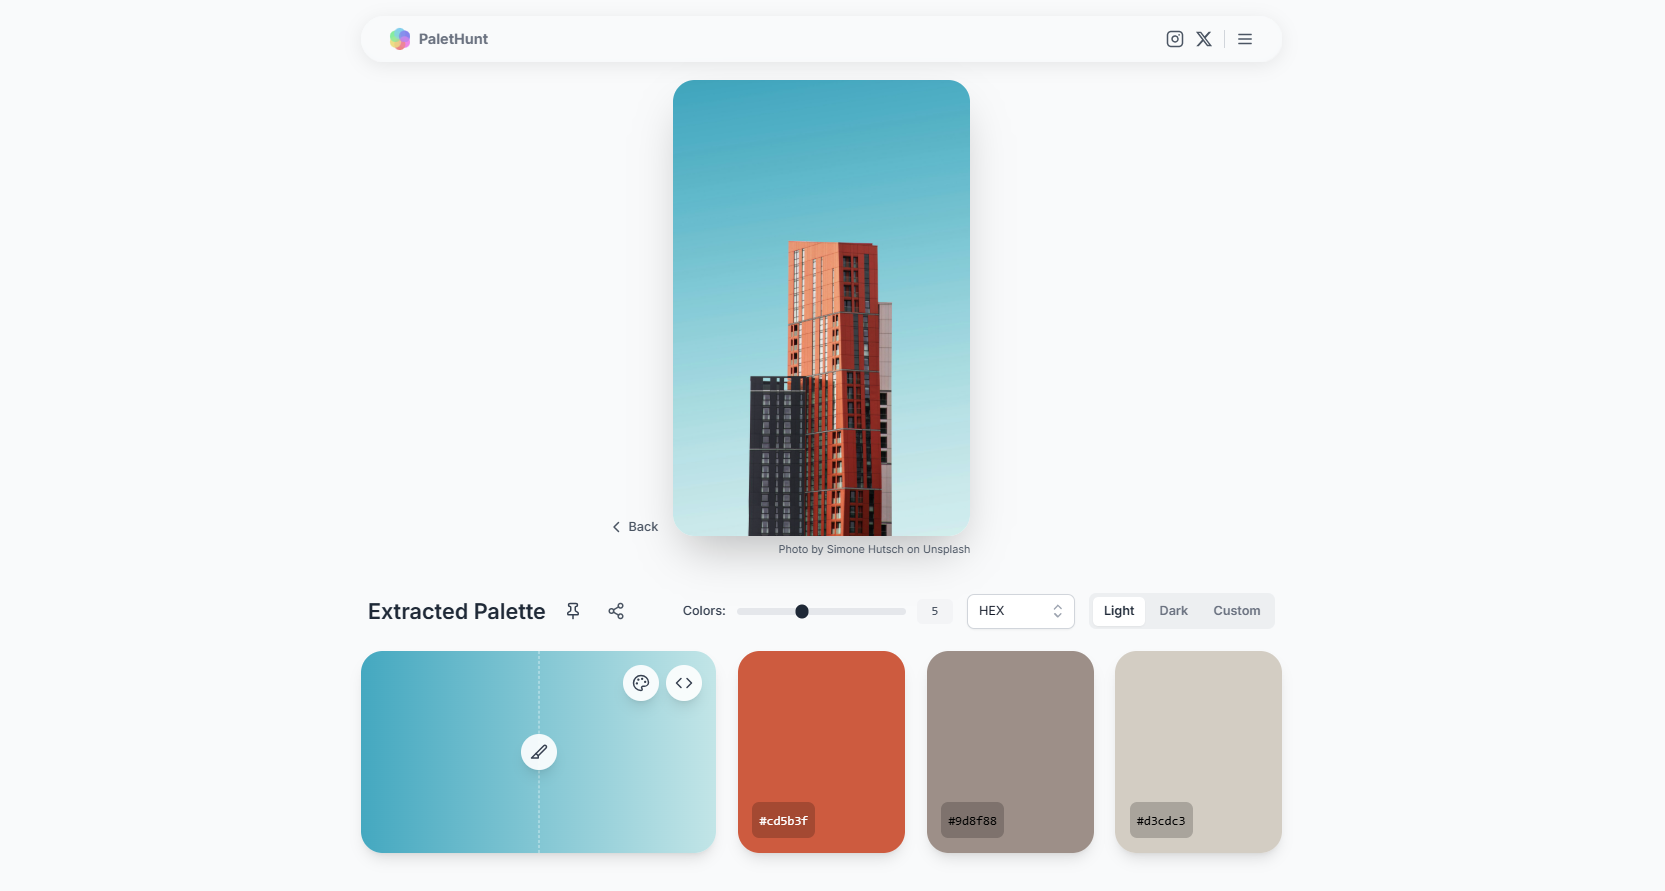Click the Colors slider handle

click(x=802, y=611)
